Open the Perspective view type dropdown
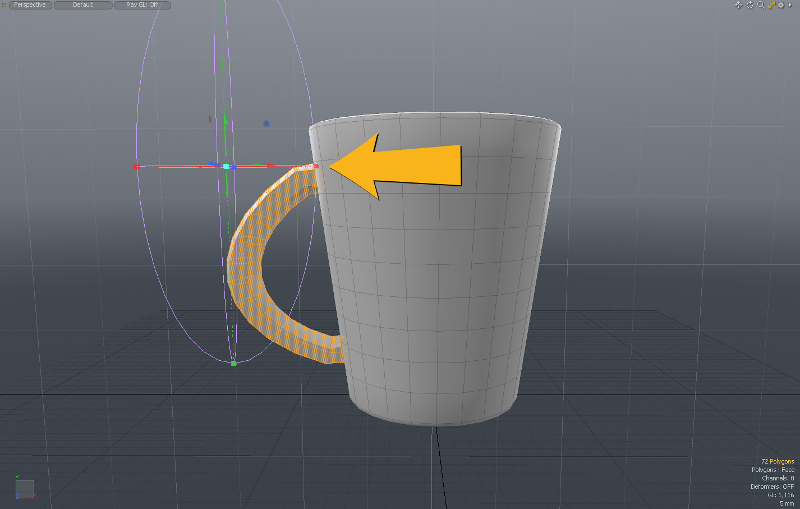Screen dimensions: 800x509 coord(28,5)
